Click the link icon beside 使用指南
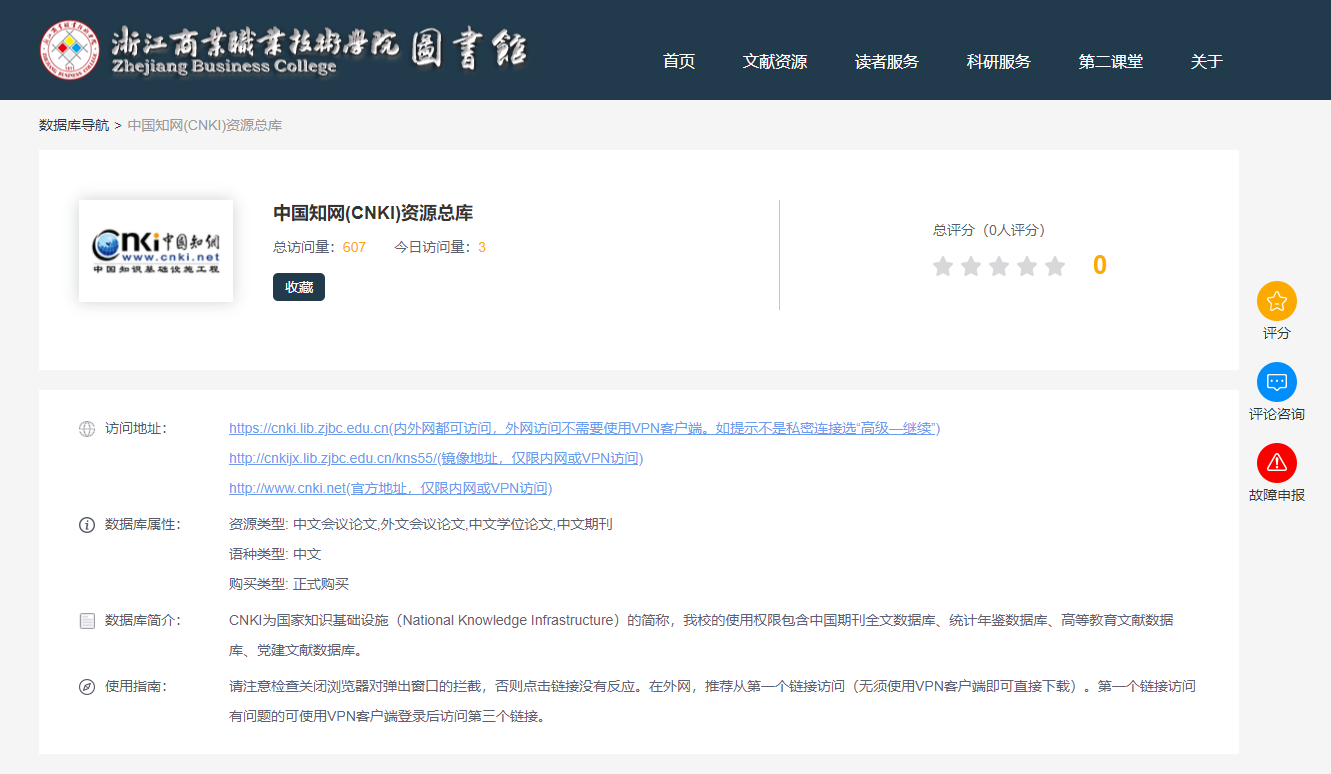The width and height of the screenshot is (1331, 774). pyautogui.click(x=87, y=686)
